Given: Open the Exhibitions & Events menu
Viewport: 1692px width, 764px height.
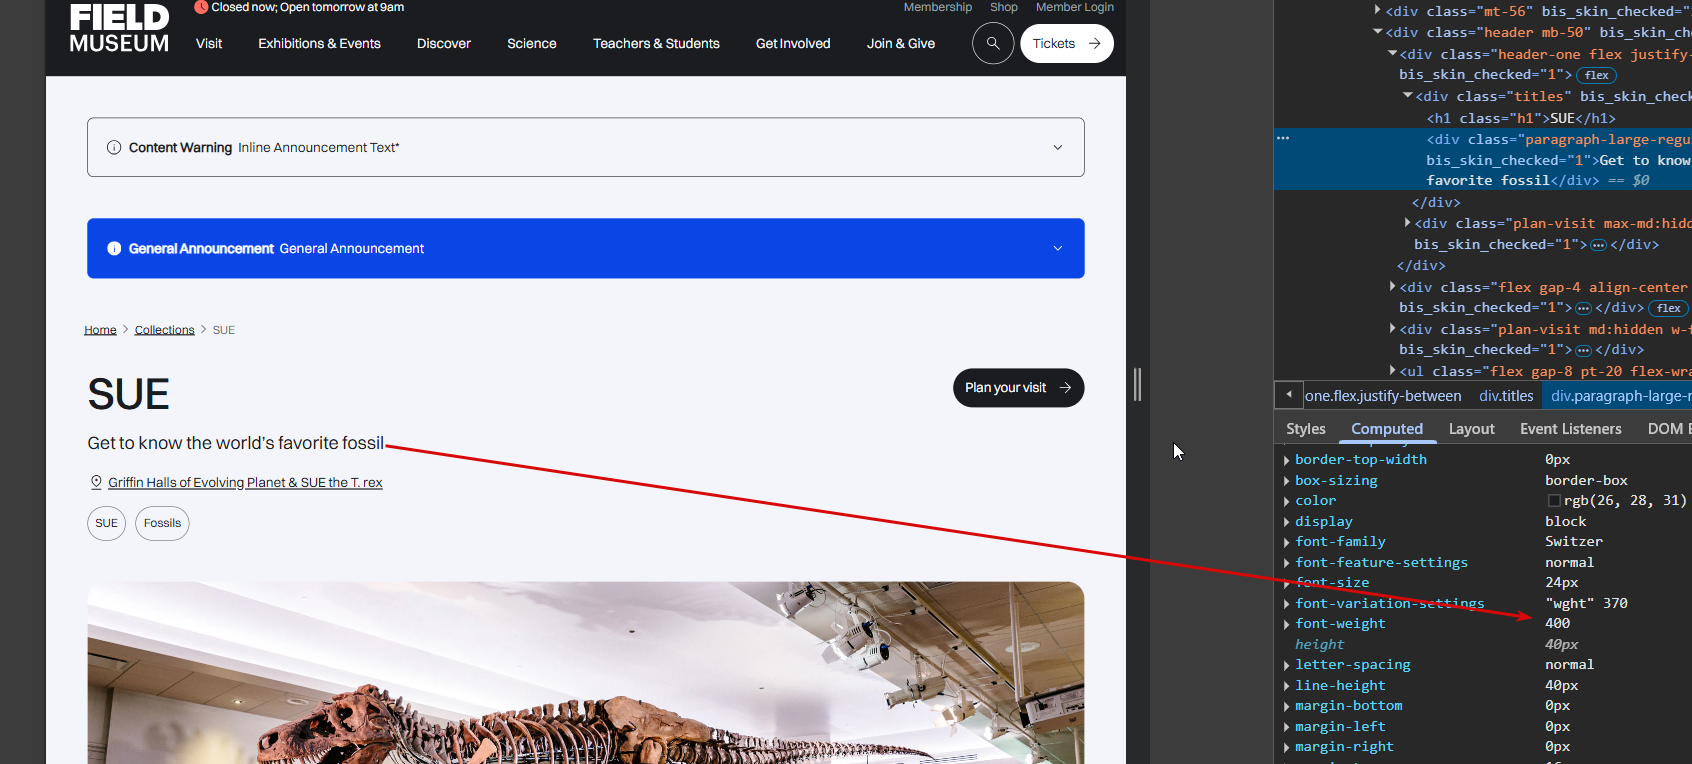Looking at the screenshot, I should click(x=319, y=44).
